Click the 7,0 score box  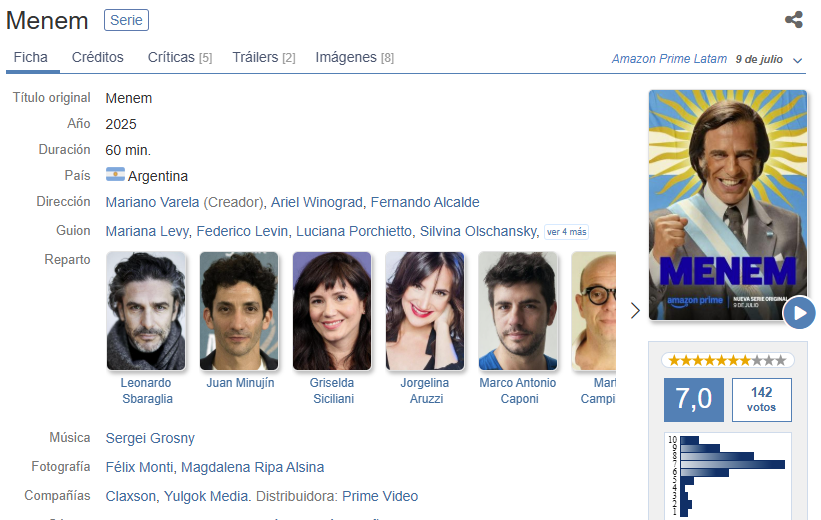(694, 400)
